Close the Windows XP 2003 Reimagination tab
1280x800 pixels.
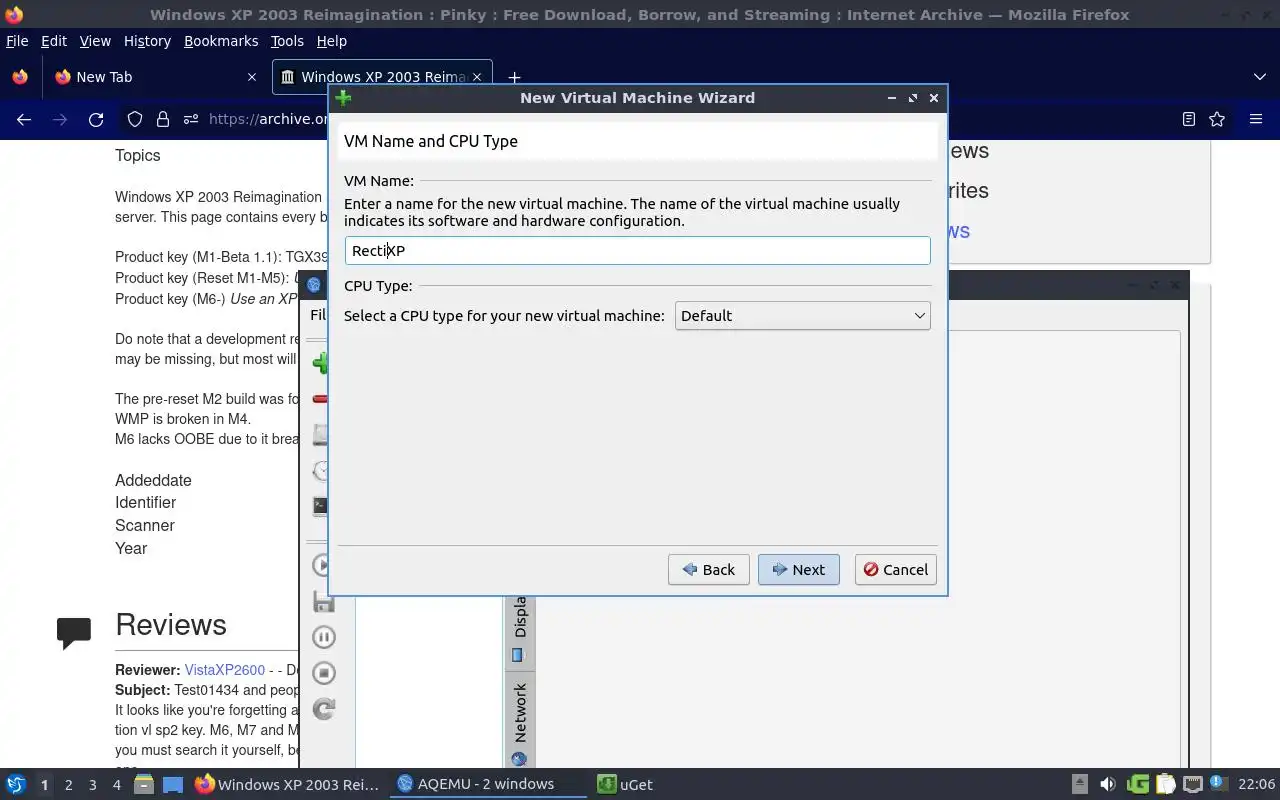(x=477, y=77)
